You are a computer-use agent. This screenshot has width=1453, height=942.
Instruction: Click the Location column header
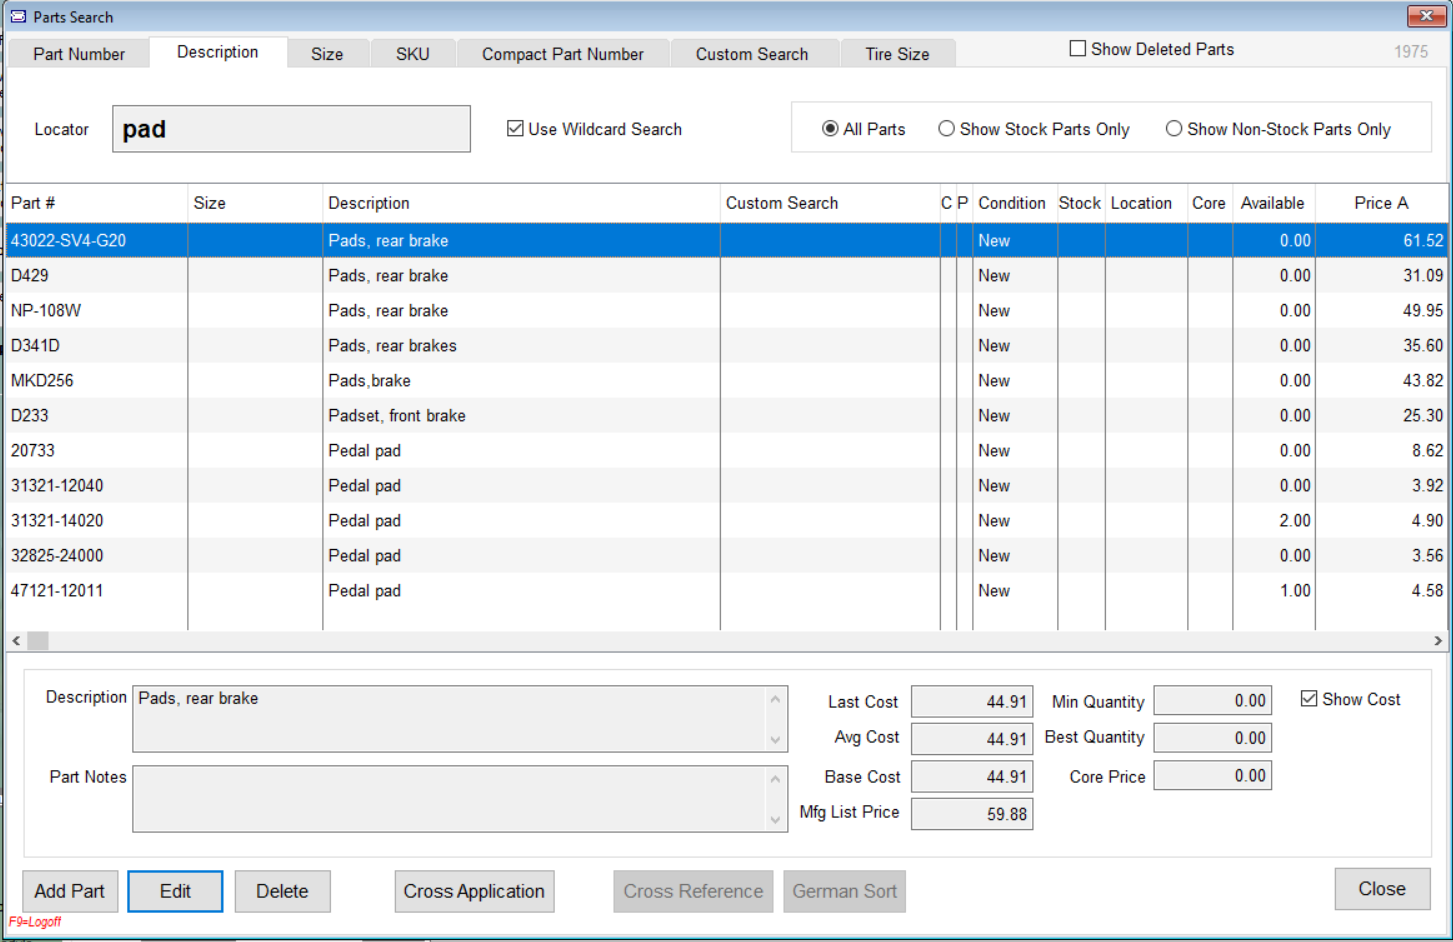(1145, 203)
